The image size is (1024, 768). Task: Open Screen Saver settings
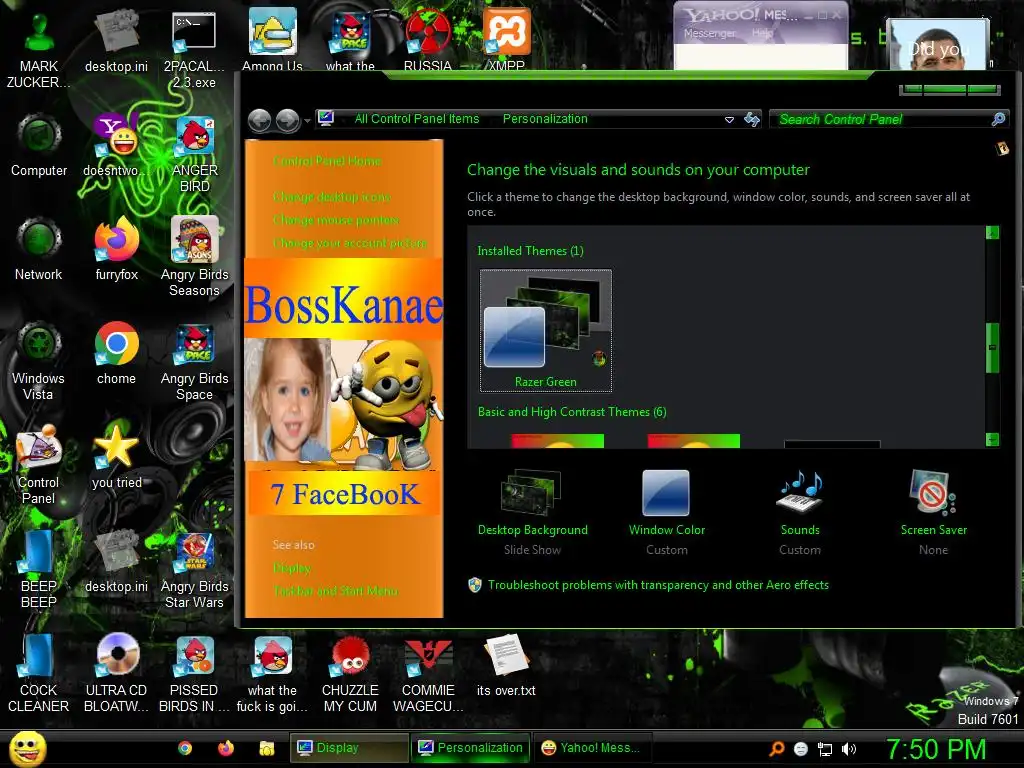pyautogui.click(x=934, y=512)
